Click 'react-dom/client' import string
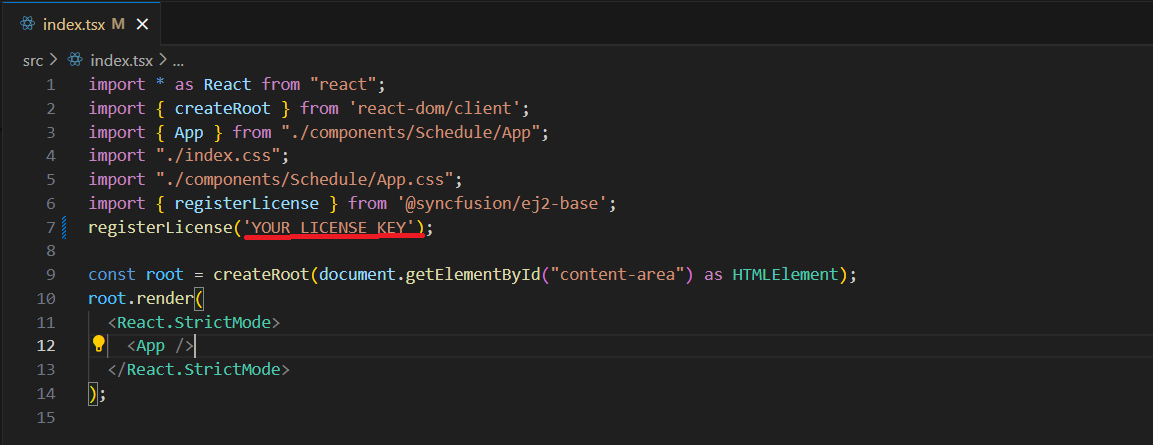Viewport: 1153px width, 445px height. (435, 109)
